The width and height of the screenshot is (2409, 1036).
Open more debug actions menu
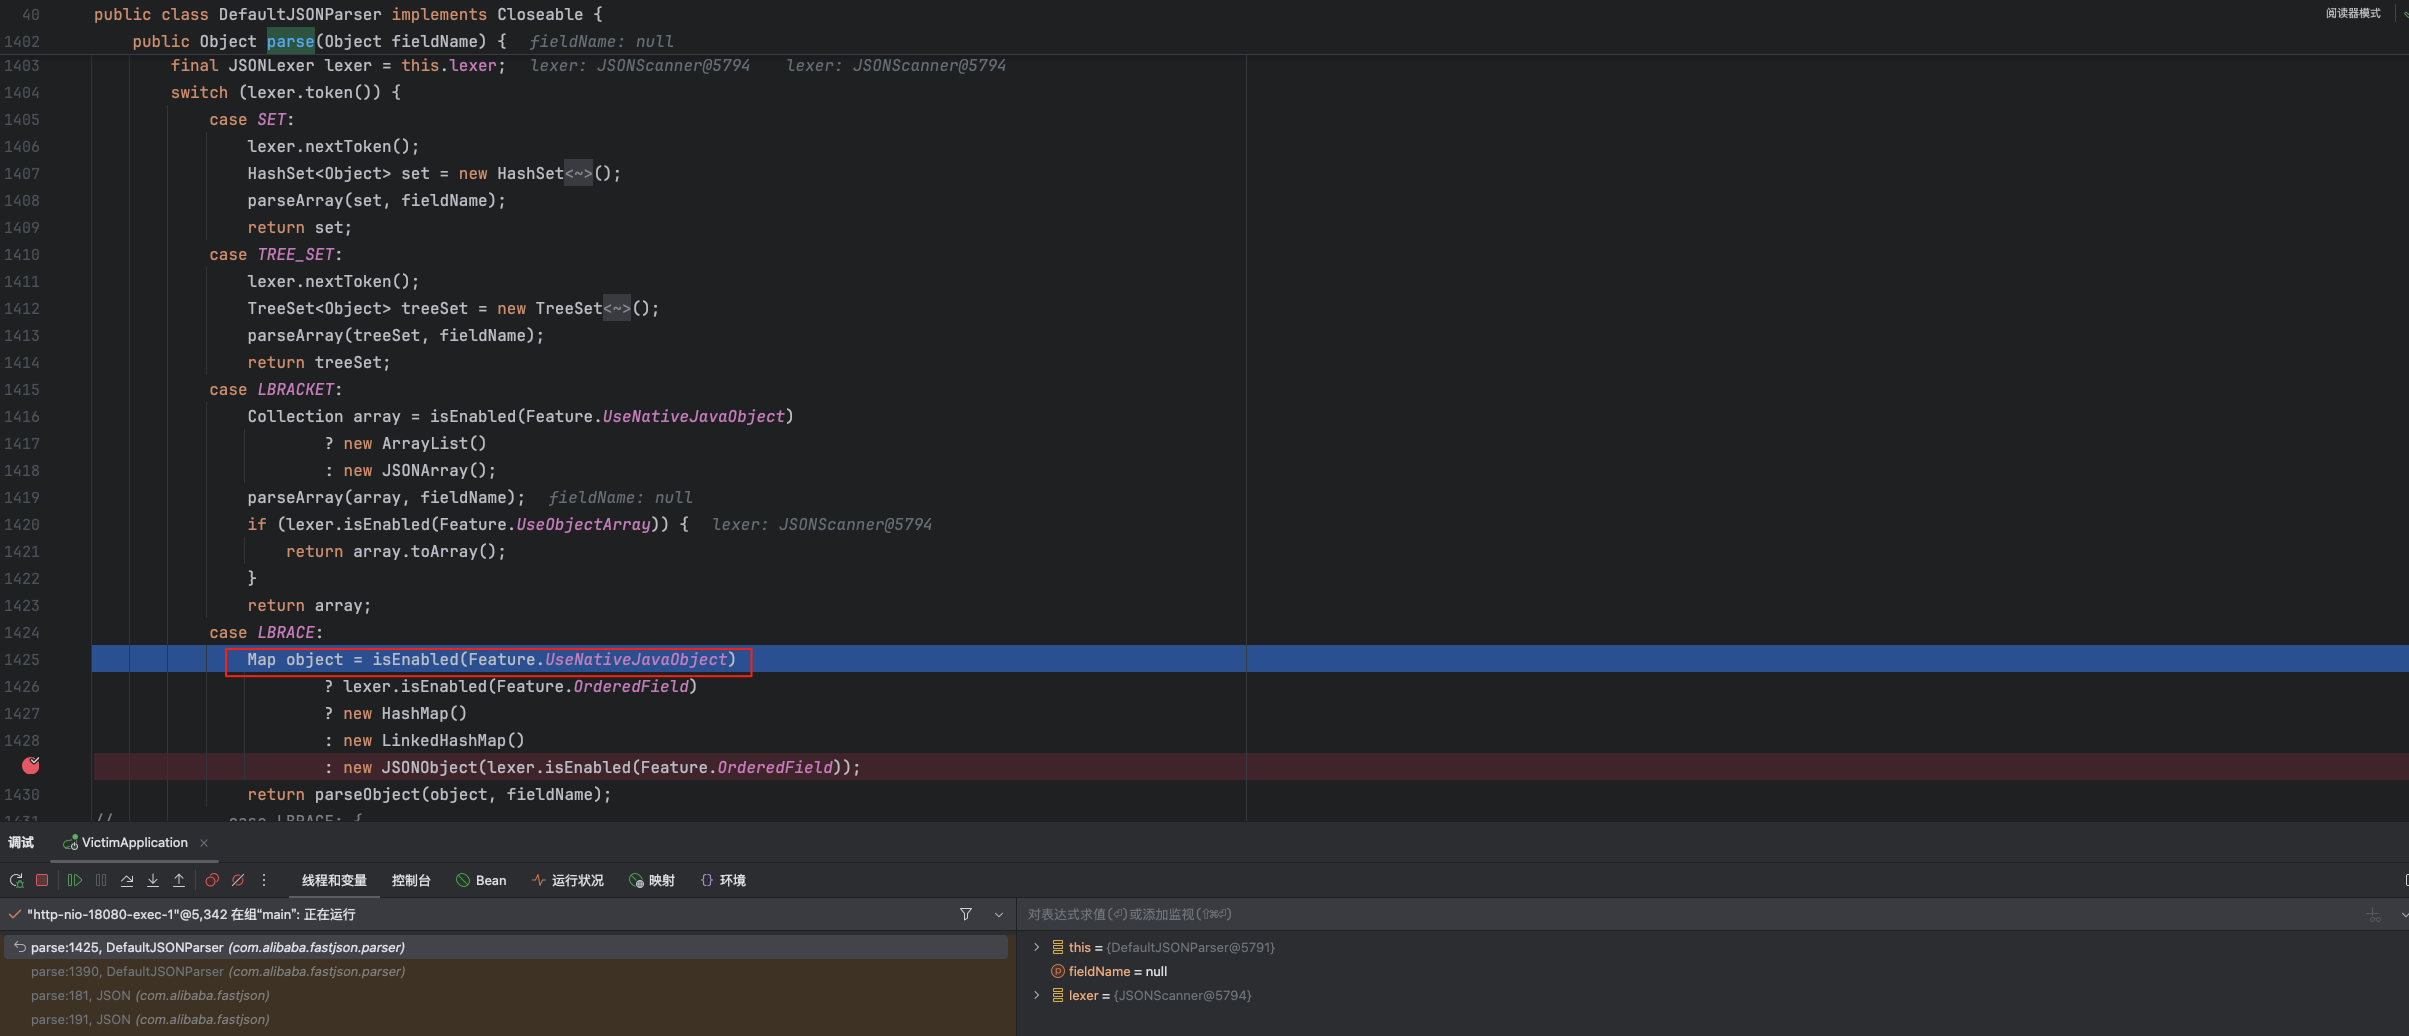[x=264, y=881]
